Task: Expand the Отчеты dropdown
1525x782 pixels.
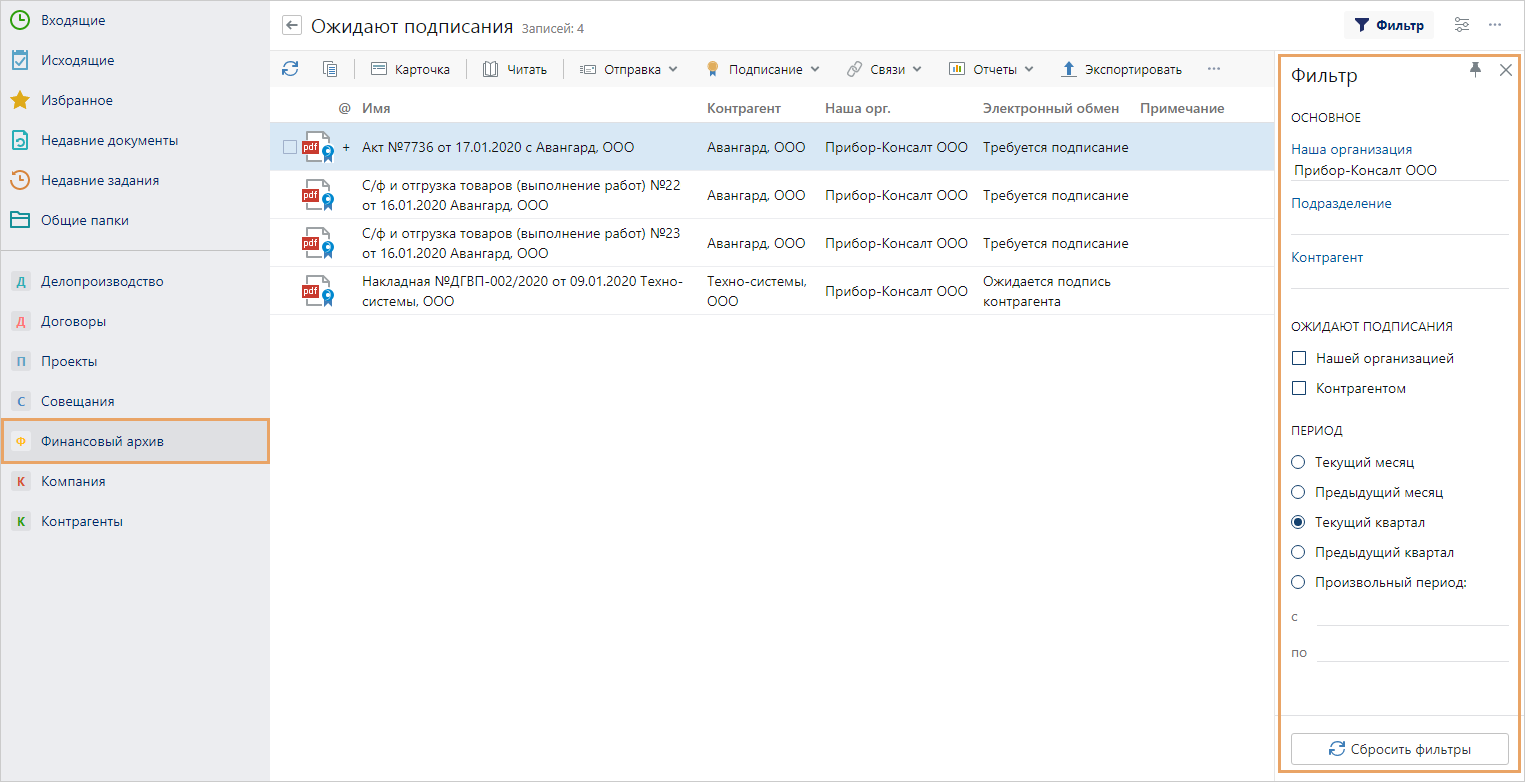Action: 990,69
